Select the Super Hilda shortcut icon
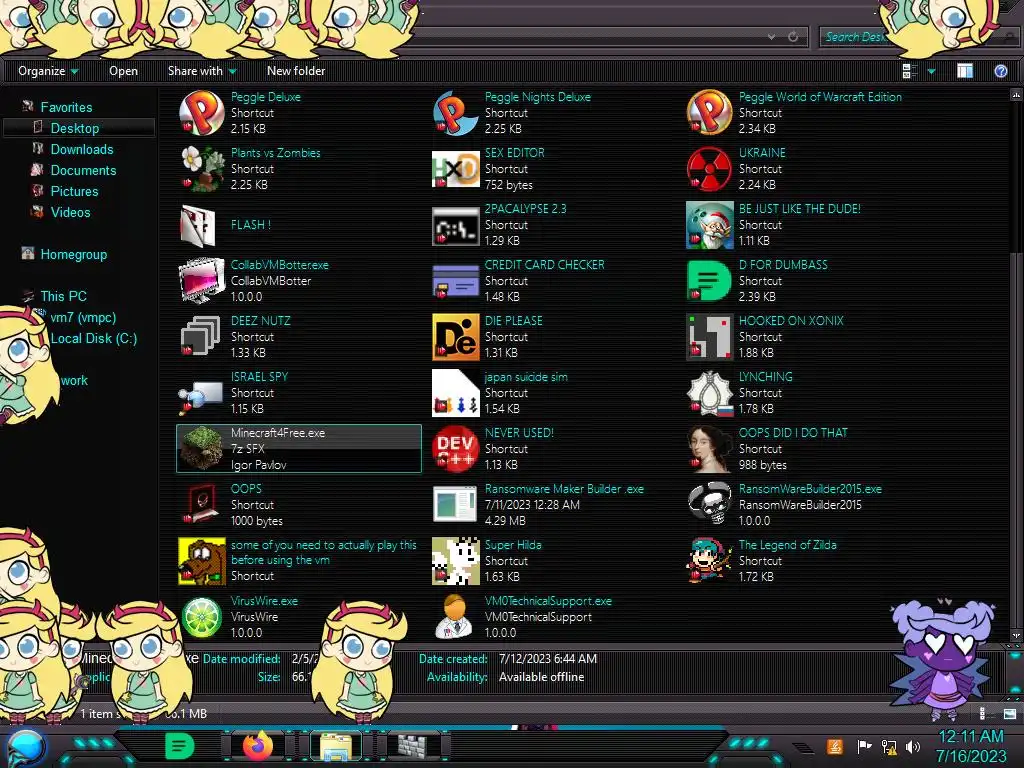Viewport: 1024px width, 768px height. (x=456, y=561)
